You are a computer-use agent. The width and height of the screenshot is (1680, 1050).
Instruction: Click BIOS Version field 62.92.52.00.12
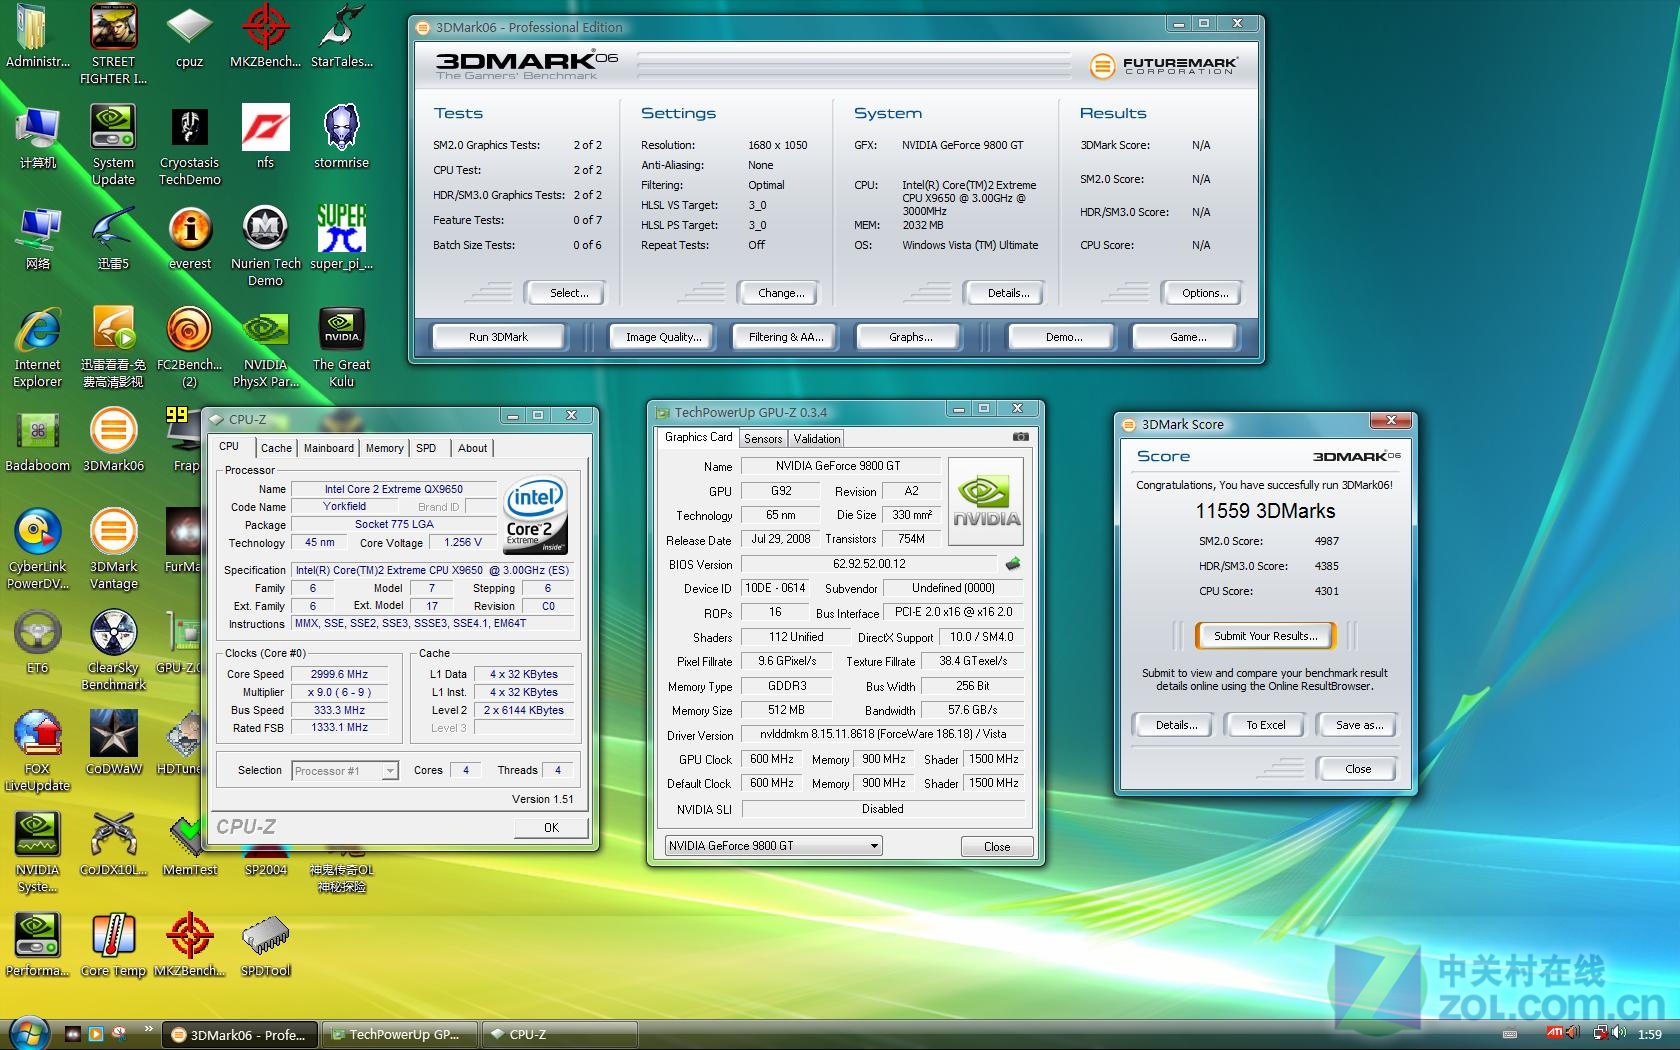point(869,564)
